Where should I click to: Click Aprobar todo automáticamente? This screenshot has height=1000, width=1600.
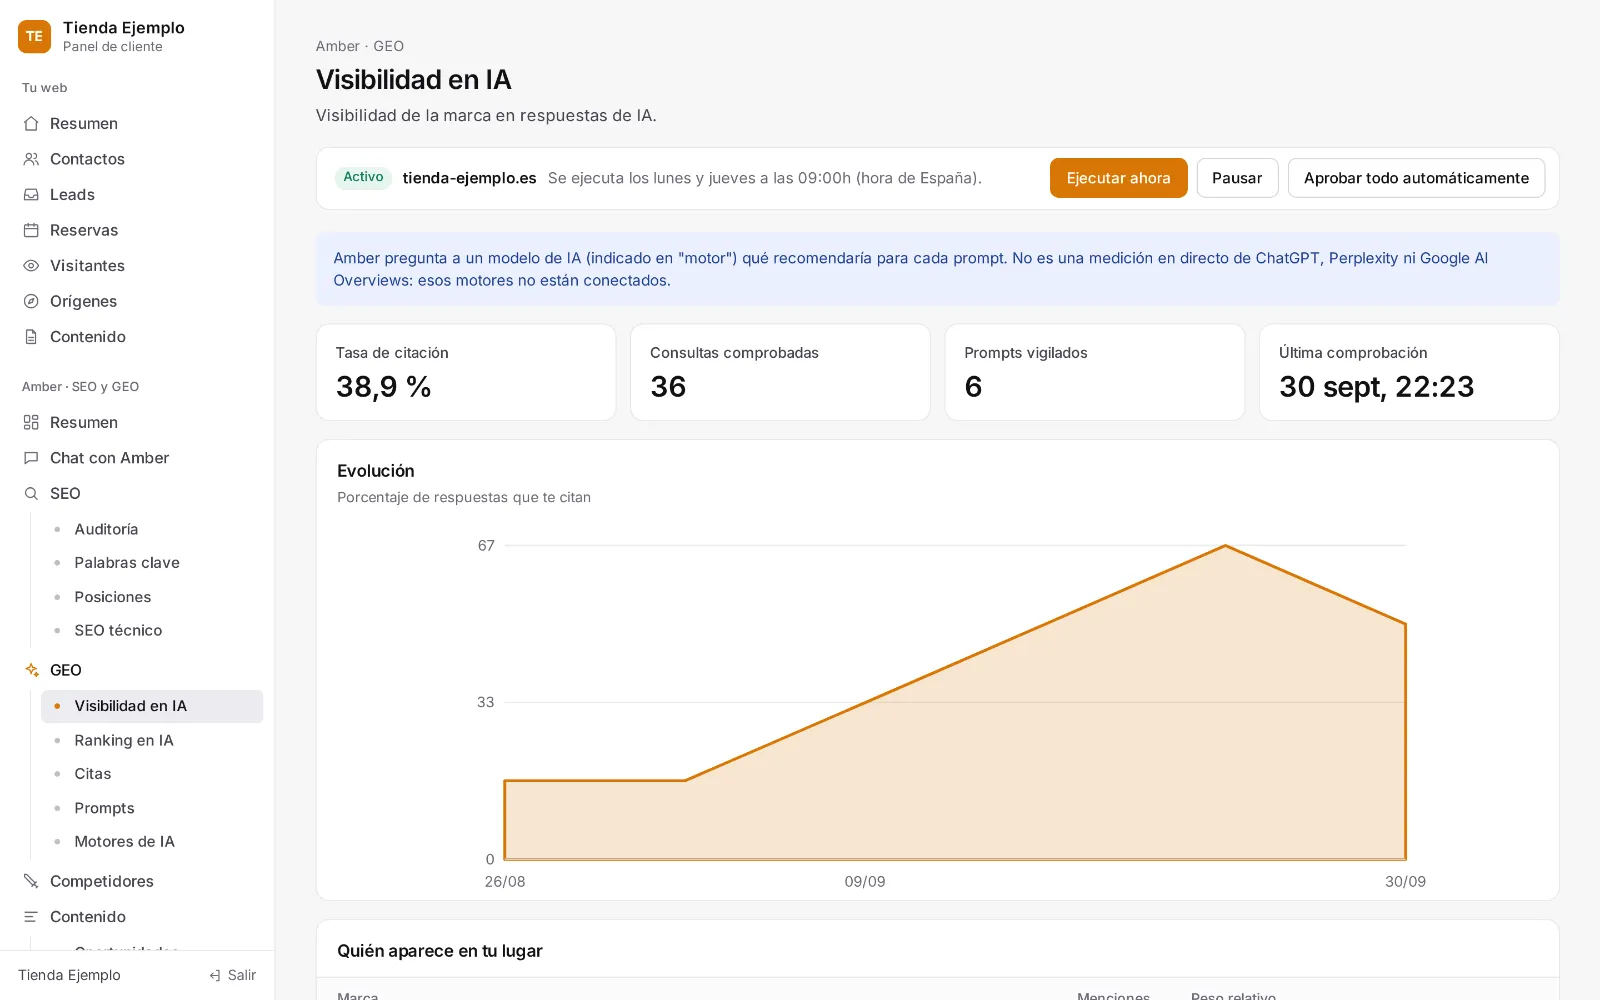tap(1416, 178)
